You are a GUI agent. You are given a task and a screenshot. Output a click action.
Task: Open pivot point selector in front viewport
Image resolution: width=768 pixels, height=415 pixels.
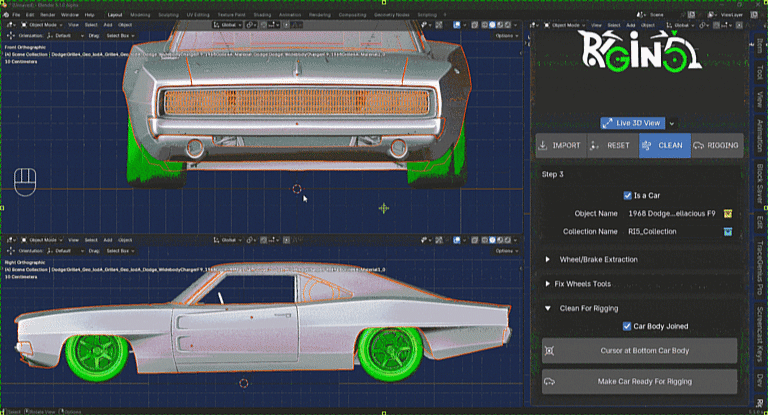[251, 24]
